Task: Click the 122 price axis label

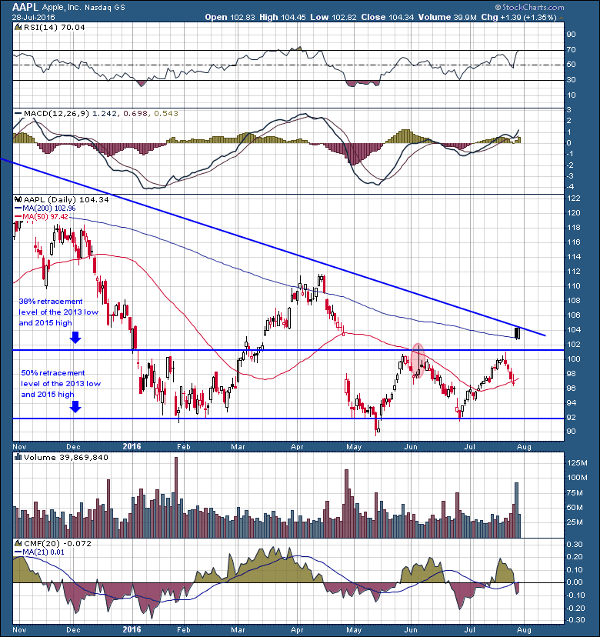Action: [x=574, y=198]
